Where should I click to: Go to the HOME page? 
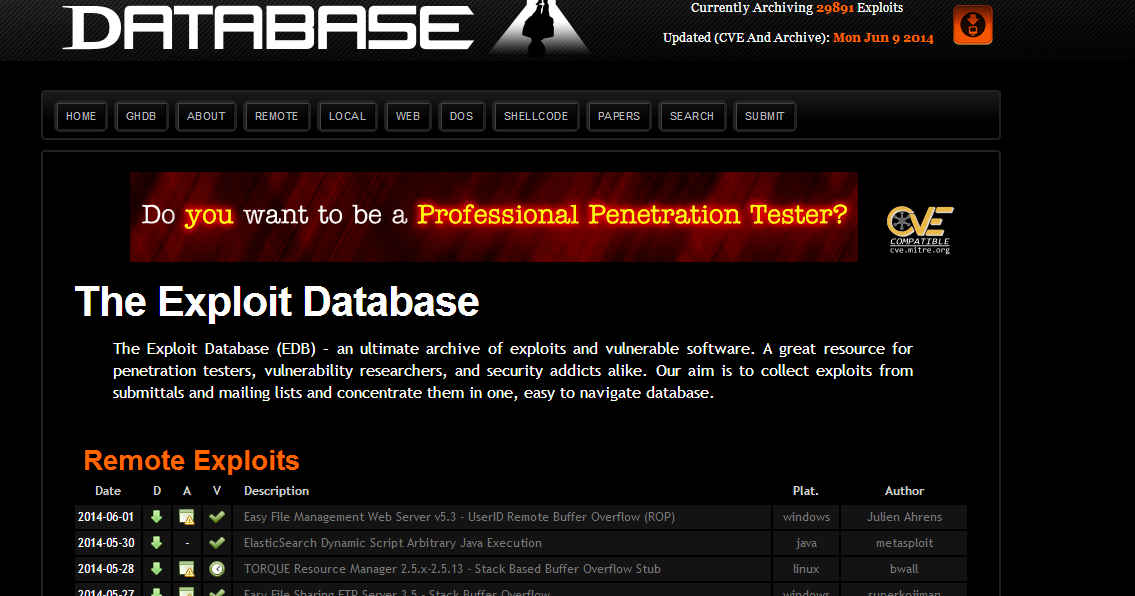coord(81,116)
